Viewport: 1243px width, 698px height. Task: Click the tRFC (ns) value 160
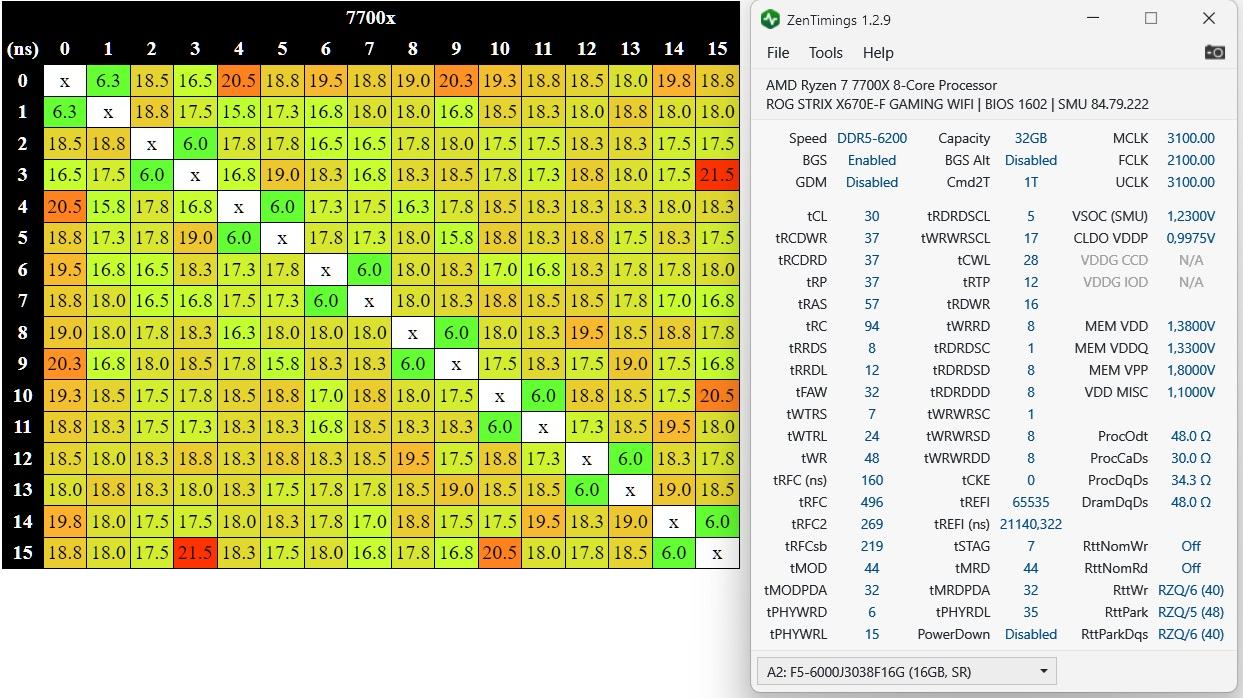(x=872, y=480)
